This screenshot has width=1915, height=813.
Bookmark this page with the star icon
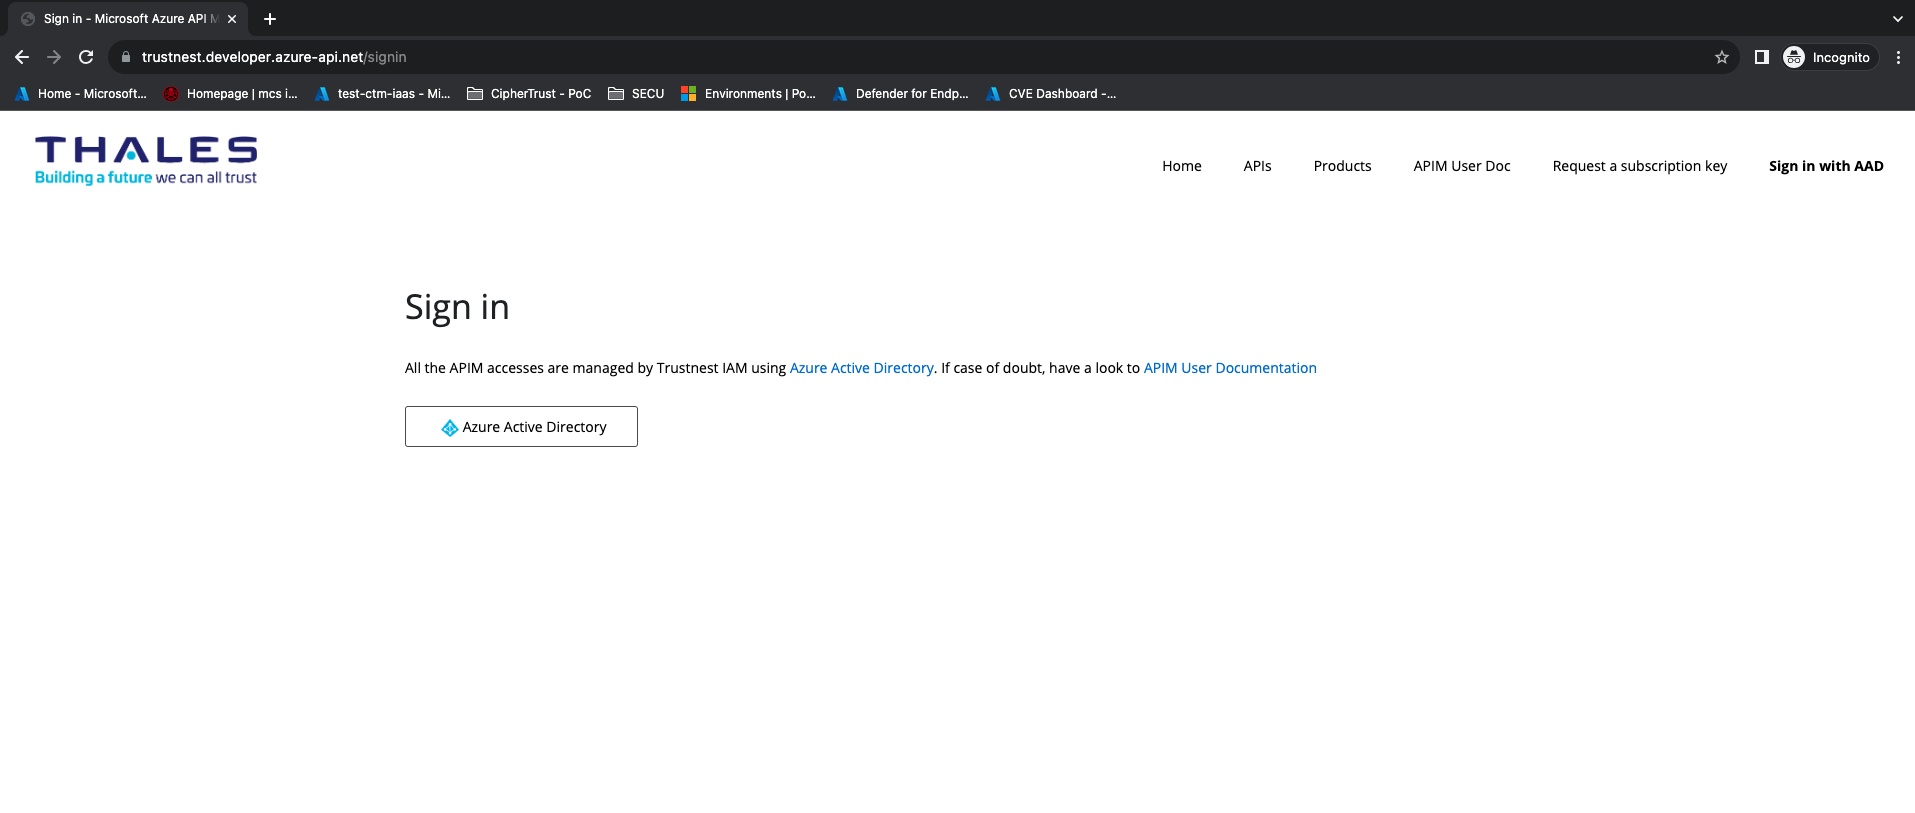click(x=1722, y=57)
